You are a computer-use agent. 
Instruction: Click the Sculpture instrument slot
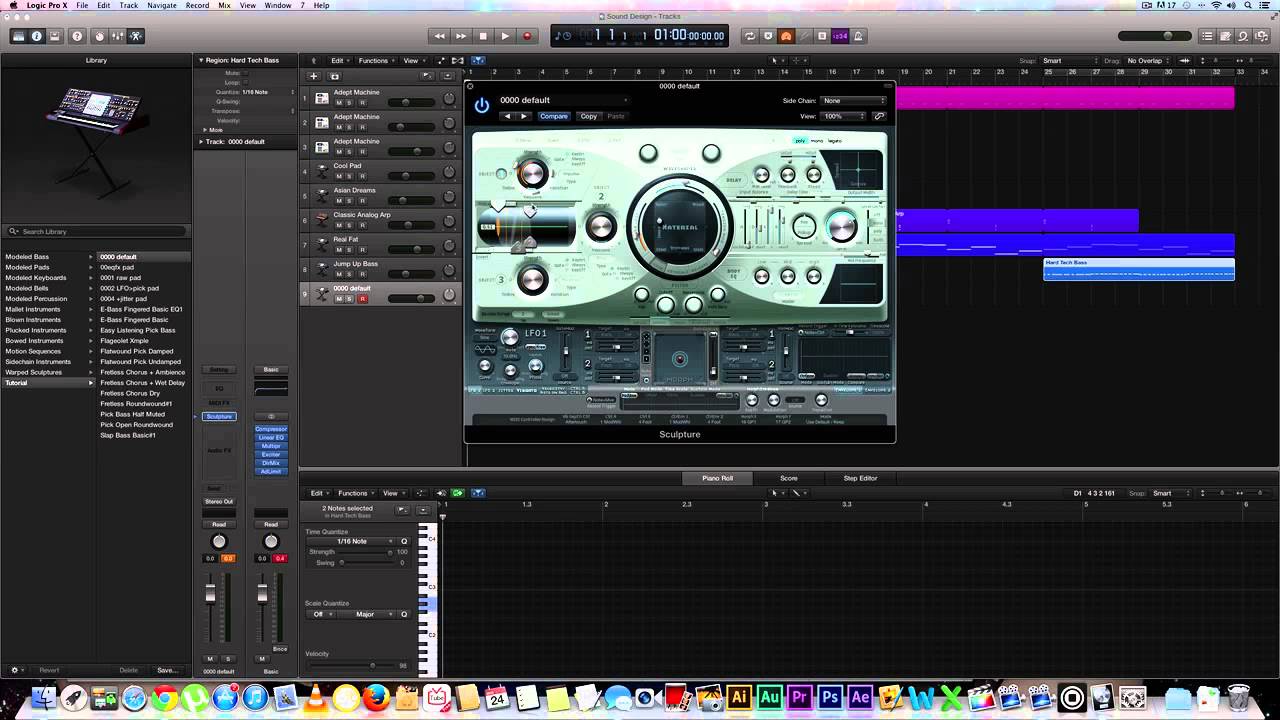[219, 416]
